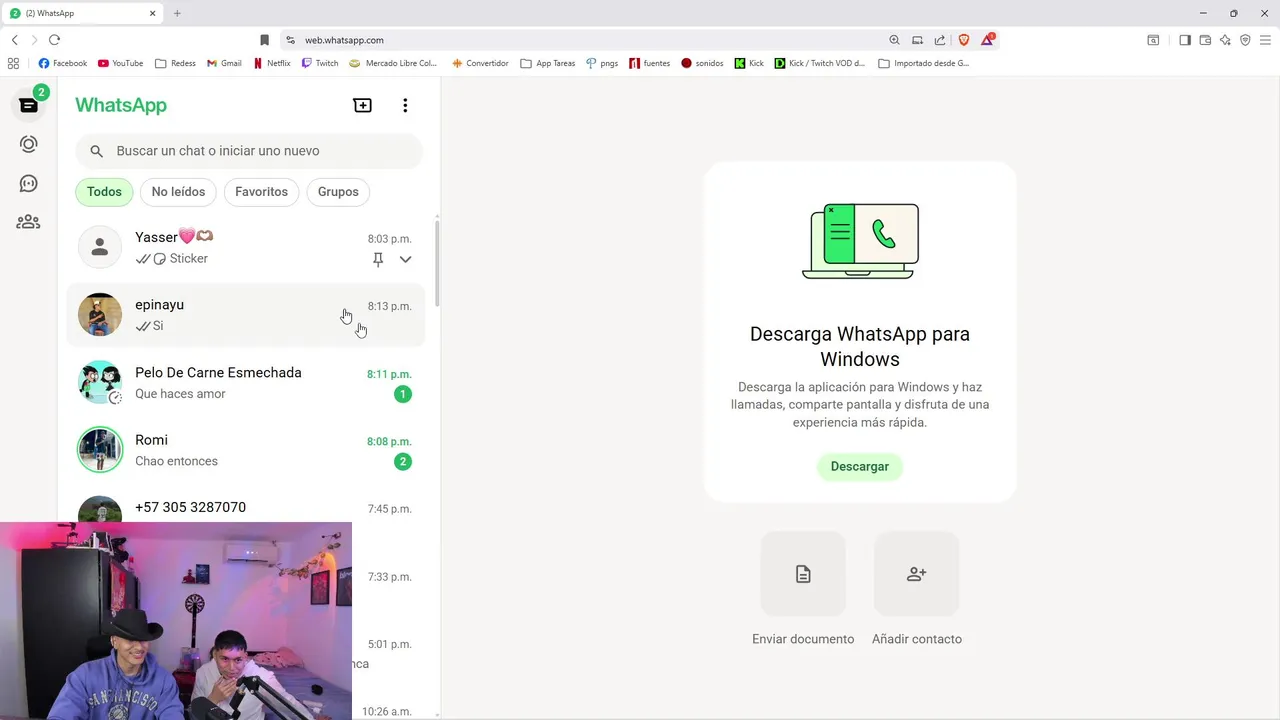Open the Brave Wallet icon
The width and height of the screenshot is (1280, 720).
(x=1205, y=40)
